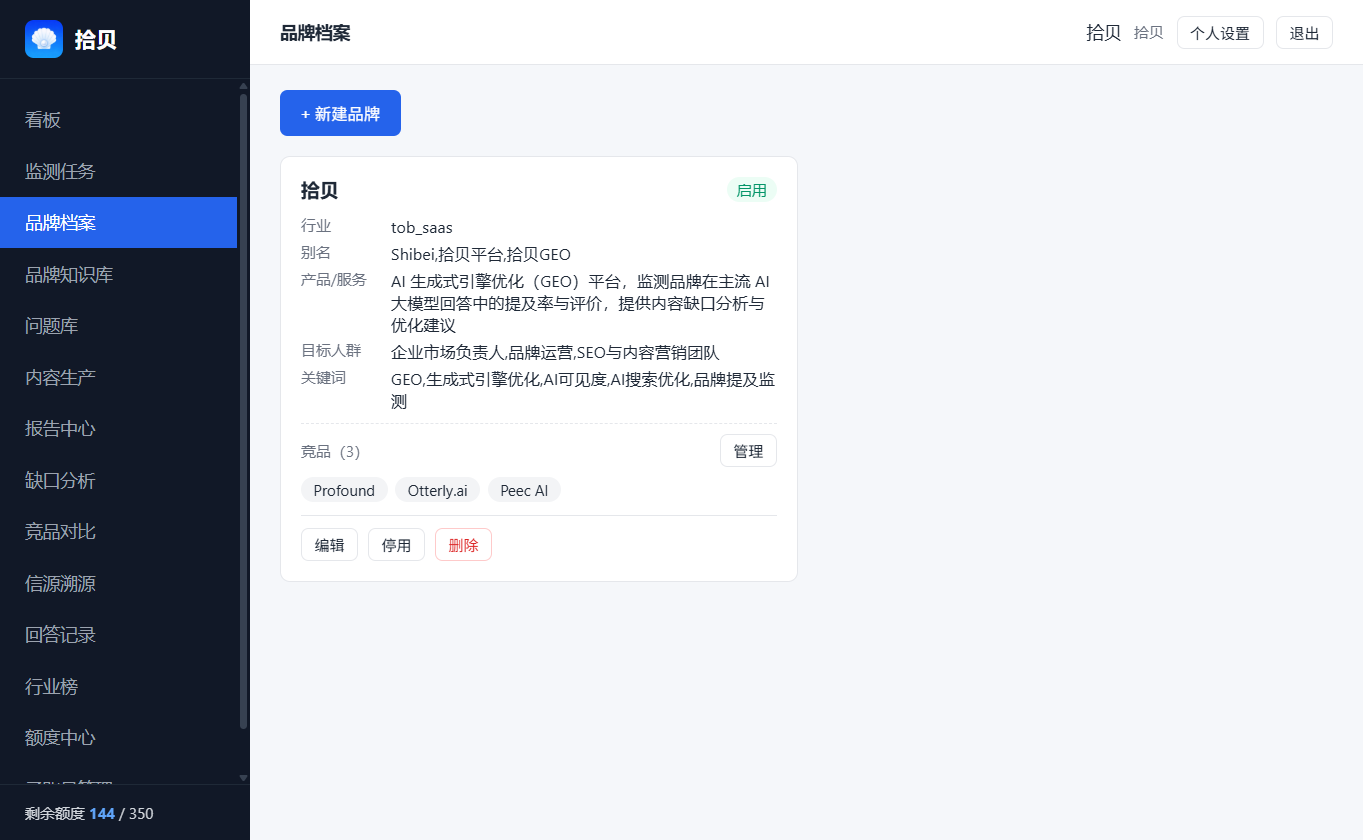Image resolution: width=1363 pixels, height=840 pixels.
Task: Select the Peec AI competitor tag
Action: [524, 490]
